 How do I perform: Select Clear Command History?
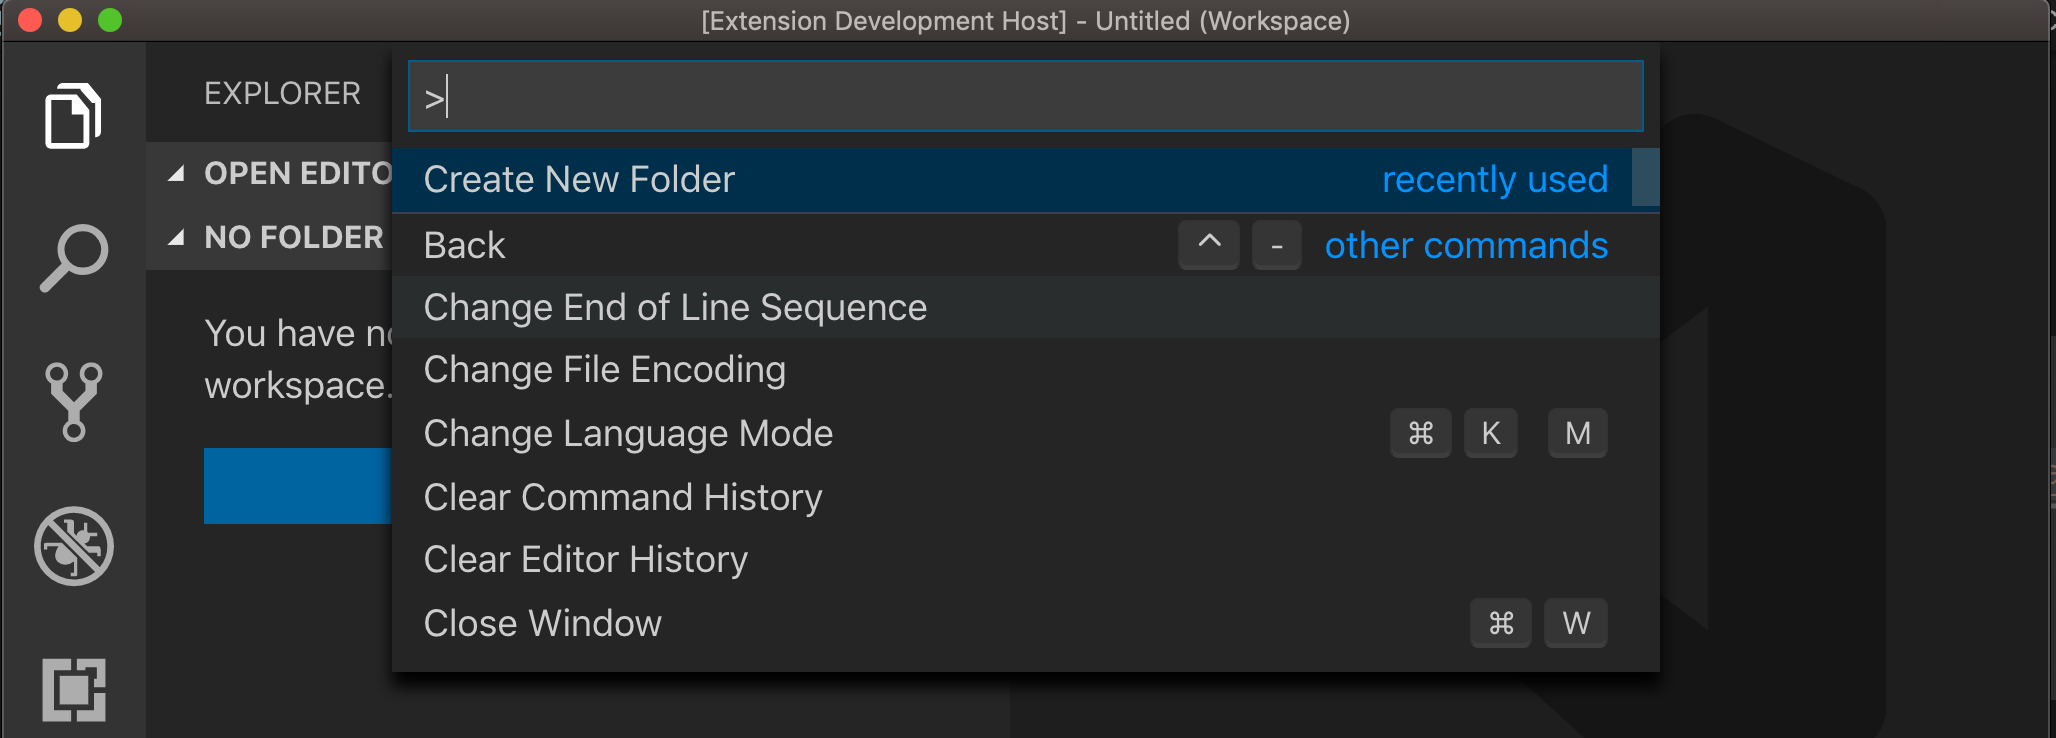(622, 498)
